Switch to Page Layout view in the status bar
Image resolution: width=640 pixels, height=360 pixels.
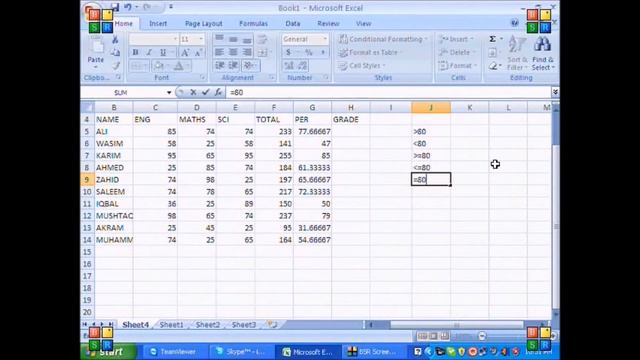coord(433,336)
